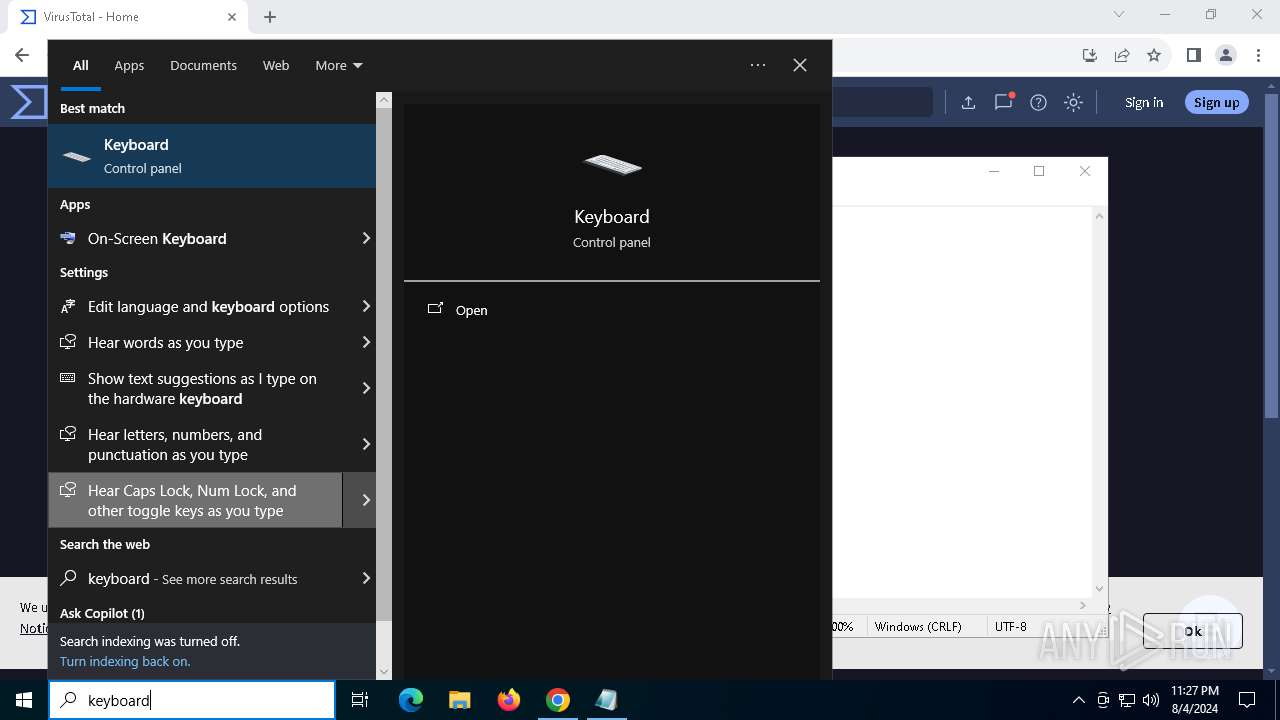Go back with the Chrome back arrow
The image size is (1280, 720).
[22, 55]
